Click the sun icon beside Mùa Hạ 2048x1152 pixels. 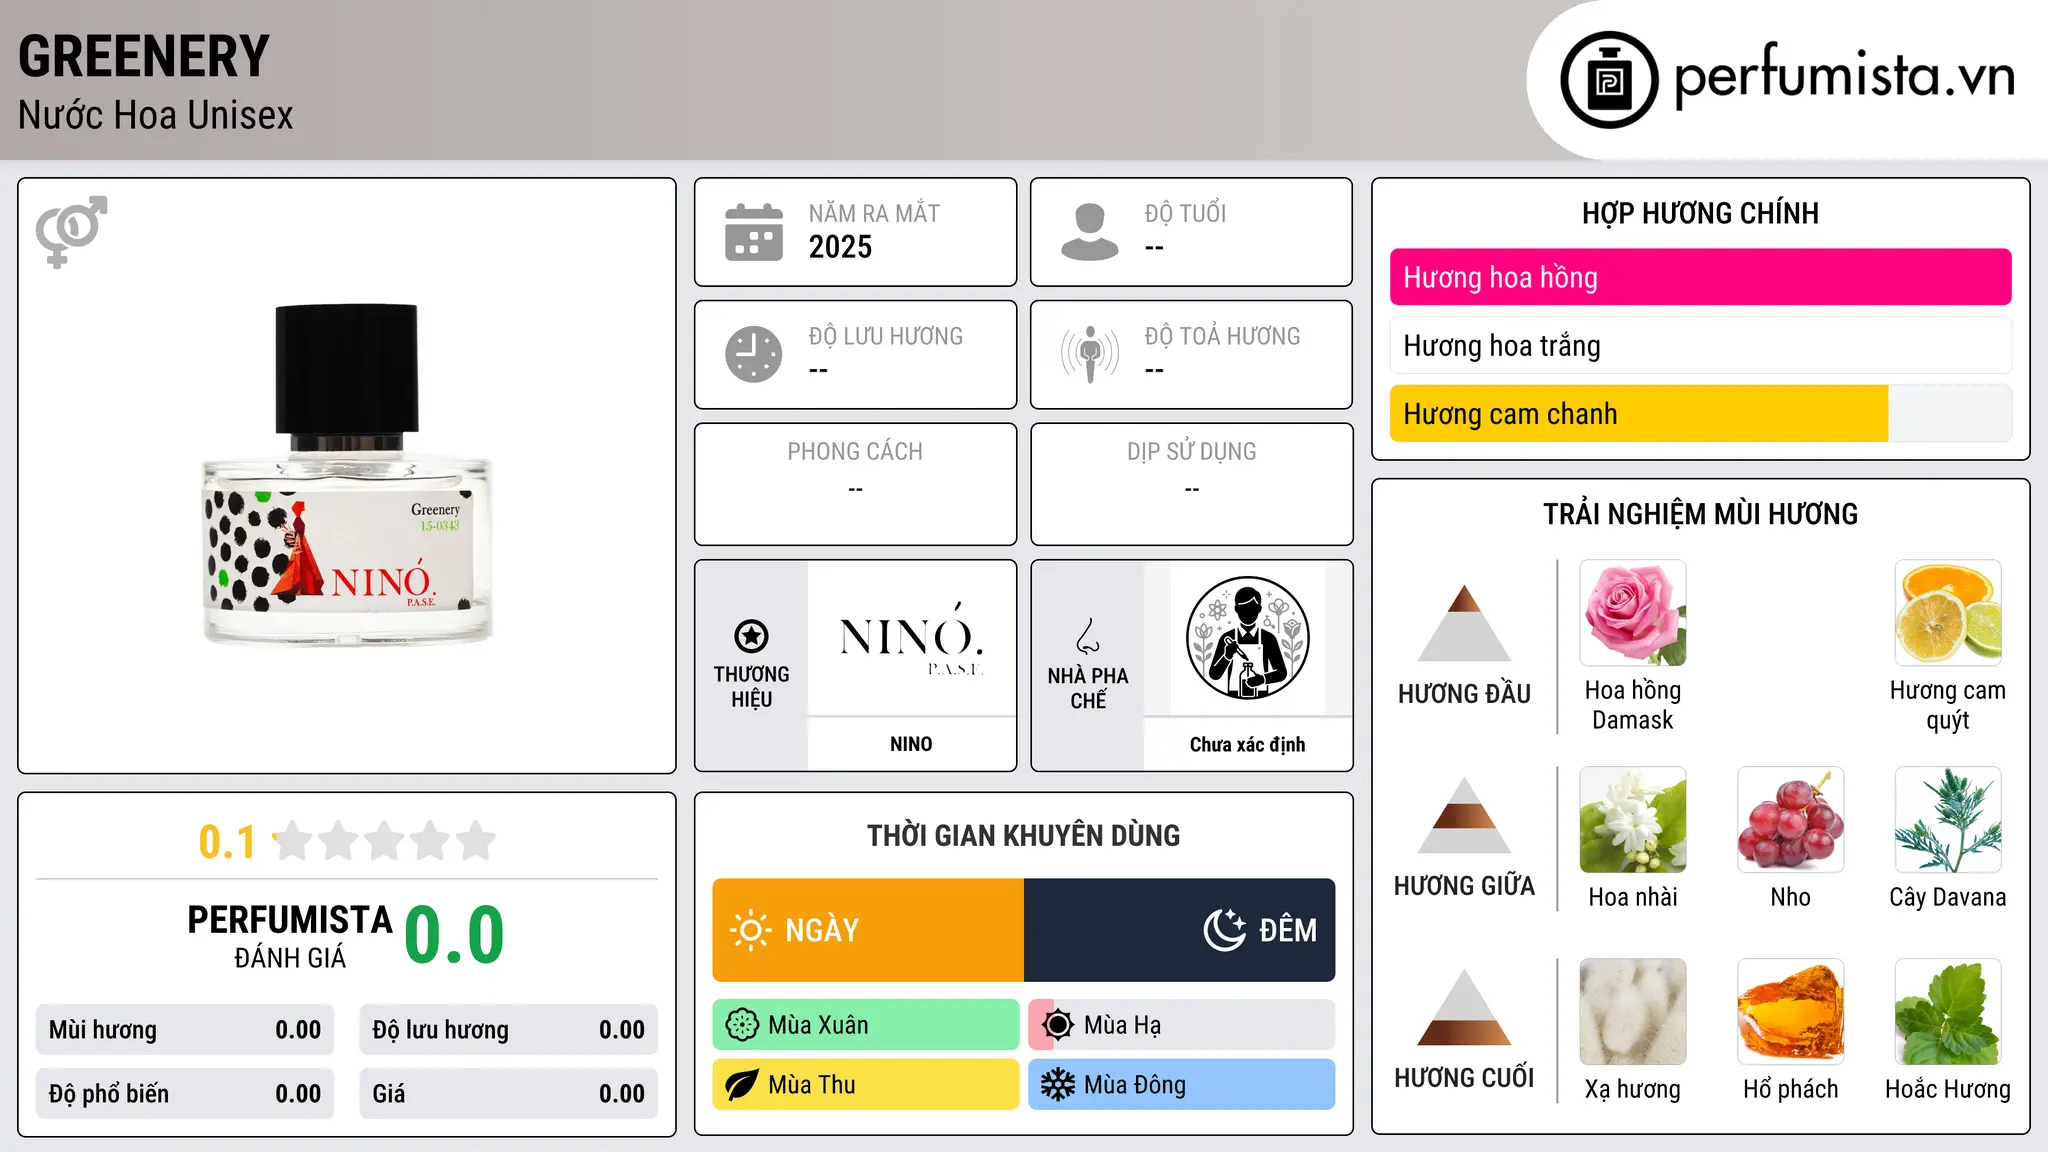1058,1025
